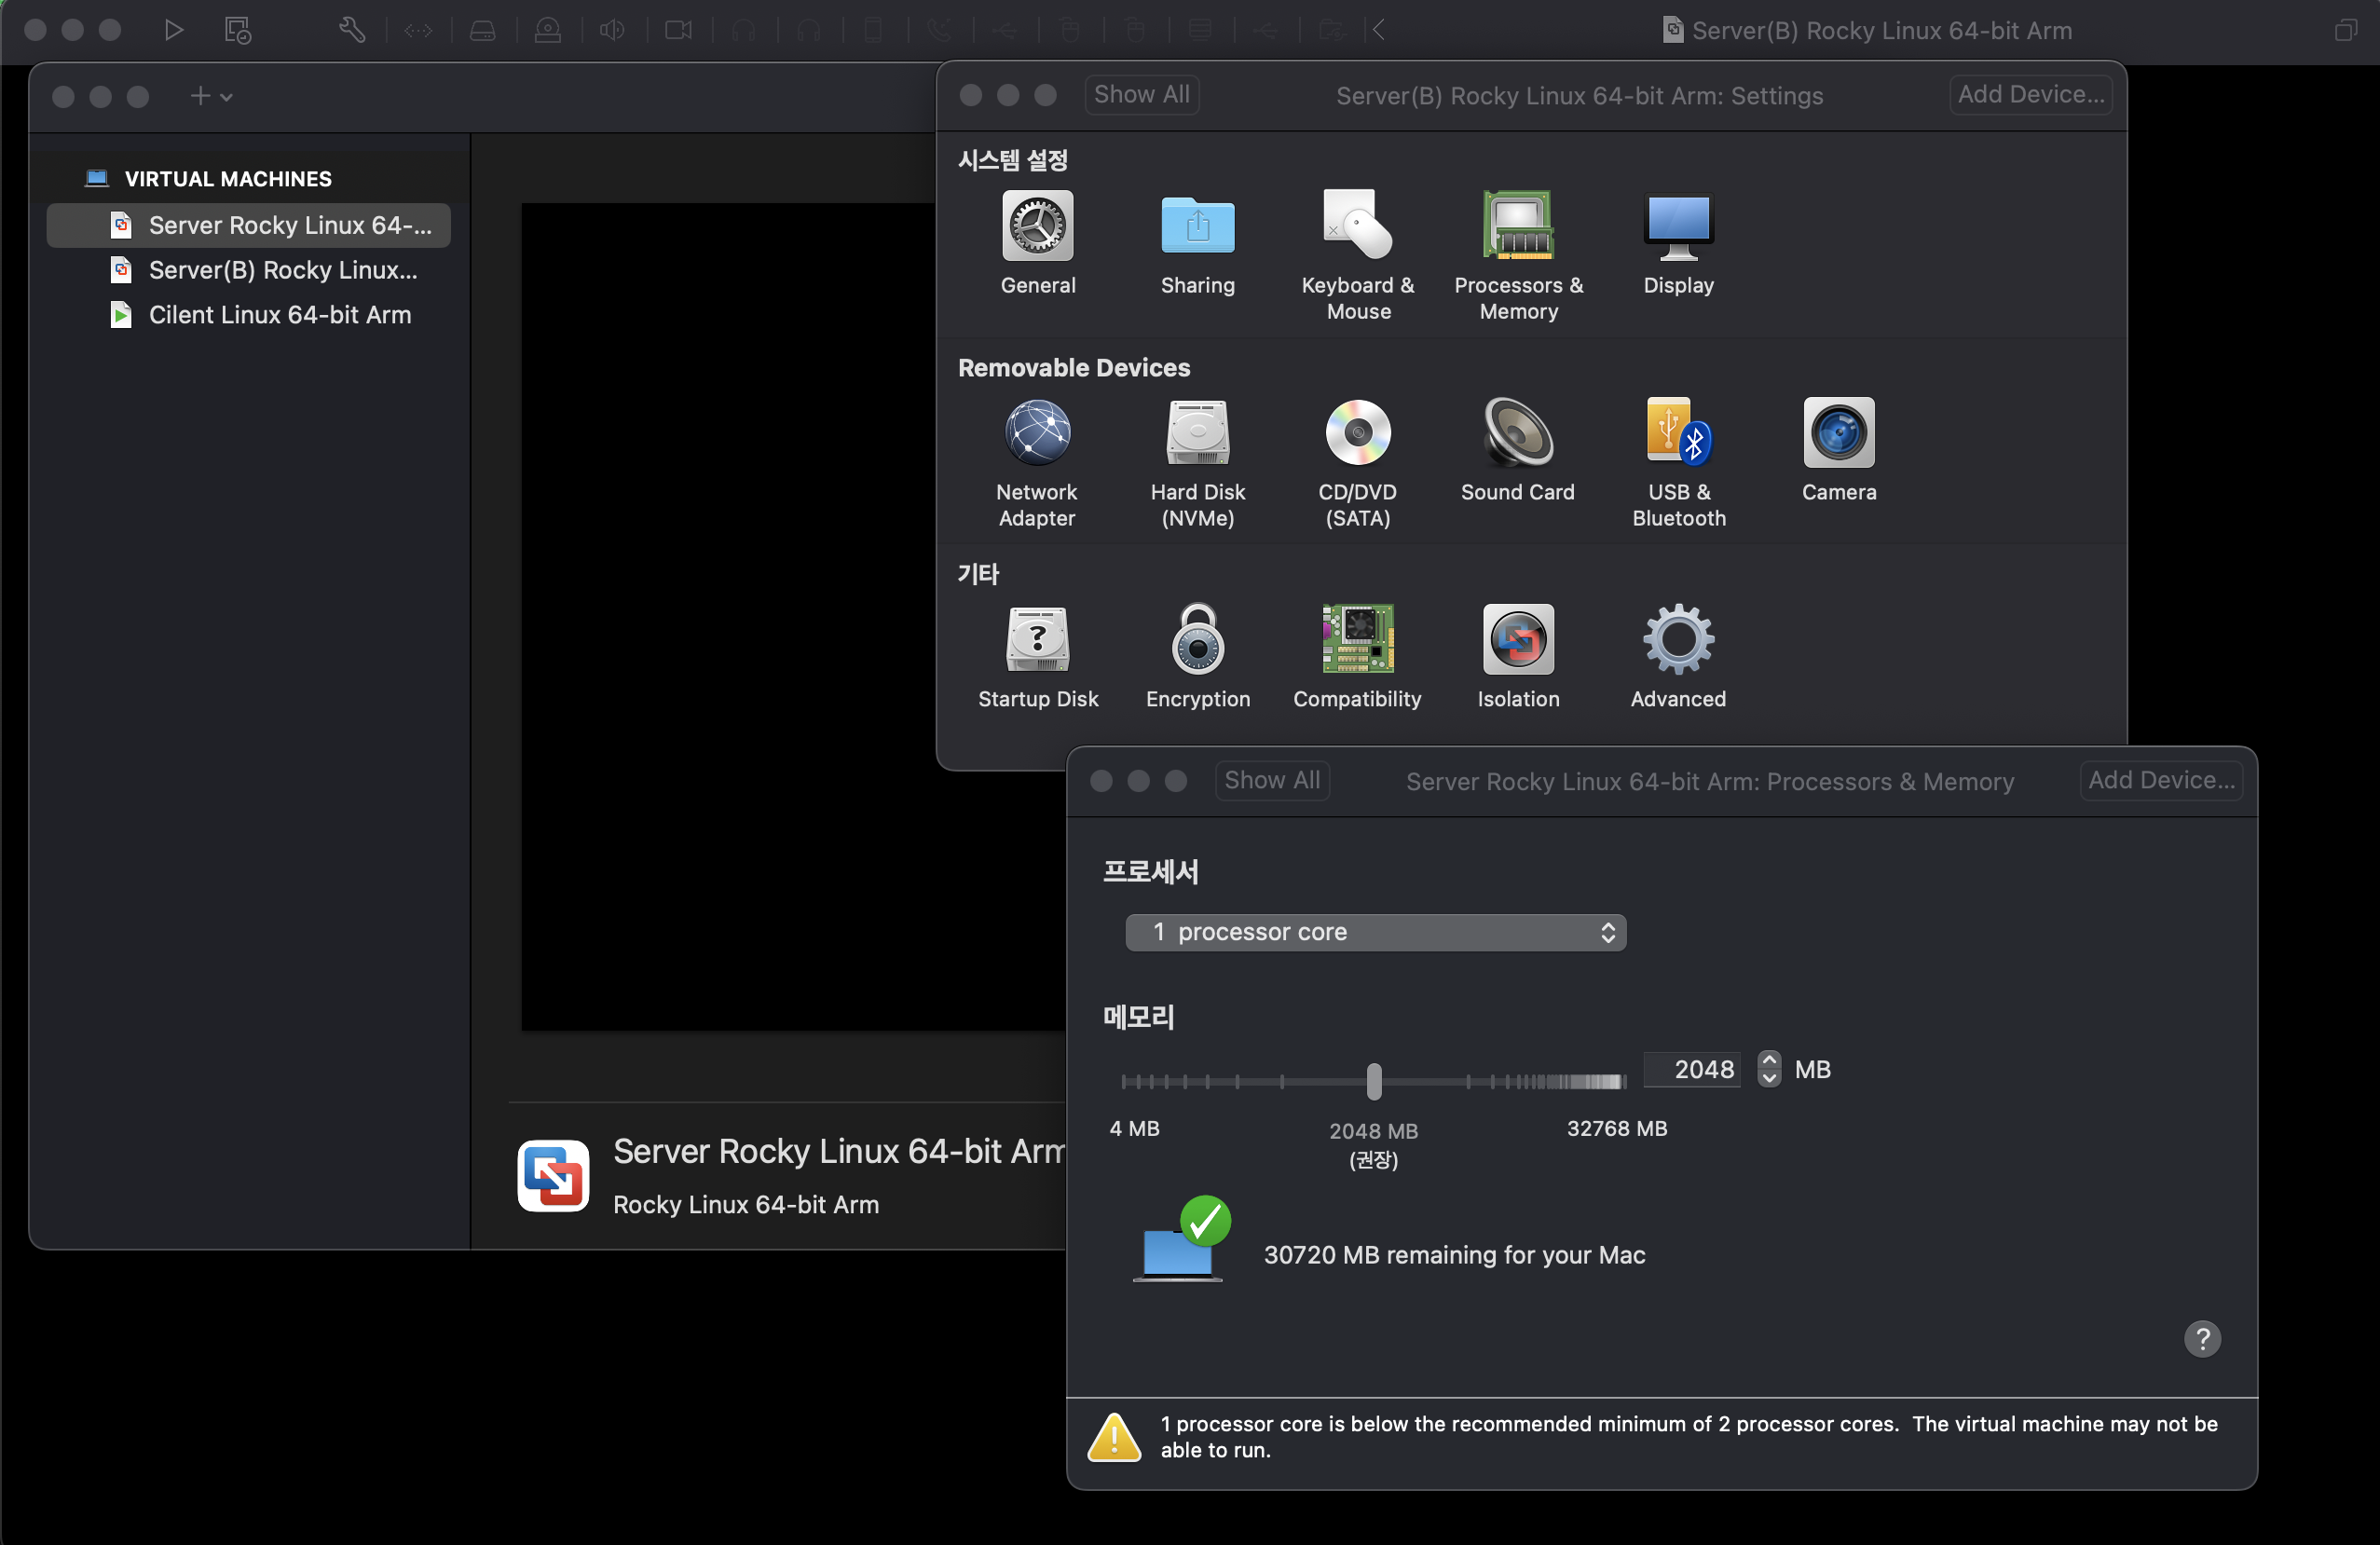Open the Sharing settings pane

pyautogui.click(x=1197, y=227)
